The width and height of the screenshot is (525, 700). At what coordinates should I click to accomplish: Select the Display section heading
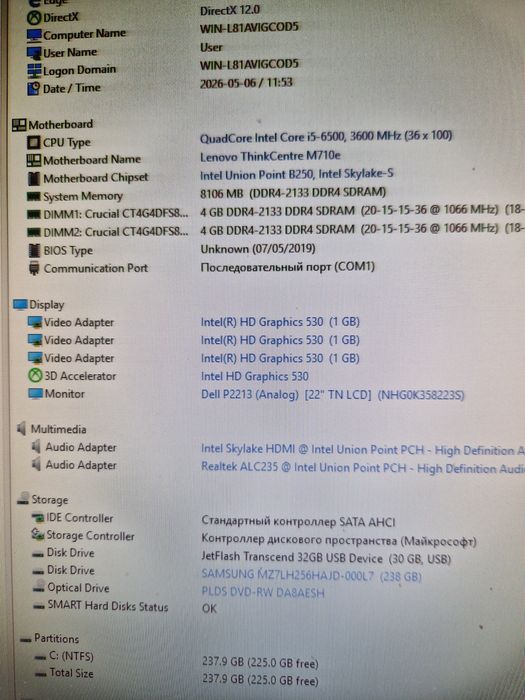pos(47,305)
